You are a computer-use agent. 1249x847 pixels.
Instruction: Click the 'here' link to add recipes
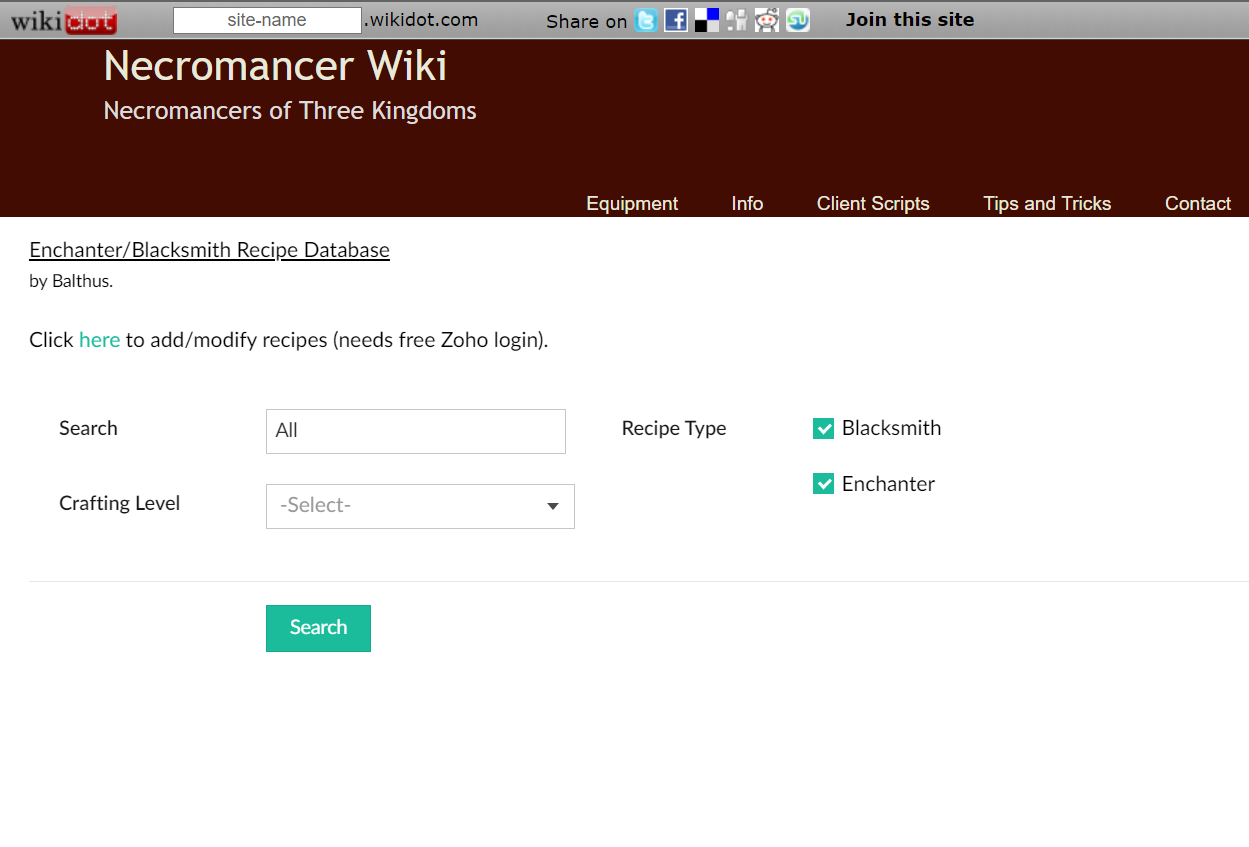(99, 340)
